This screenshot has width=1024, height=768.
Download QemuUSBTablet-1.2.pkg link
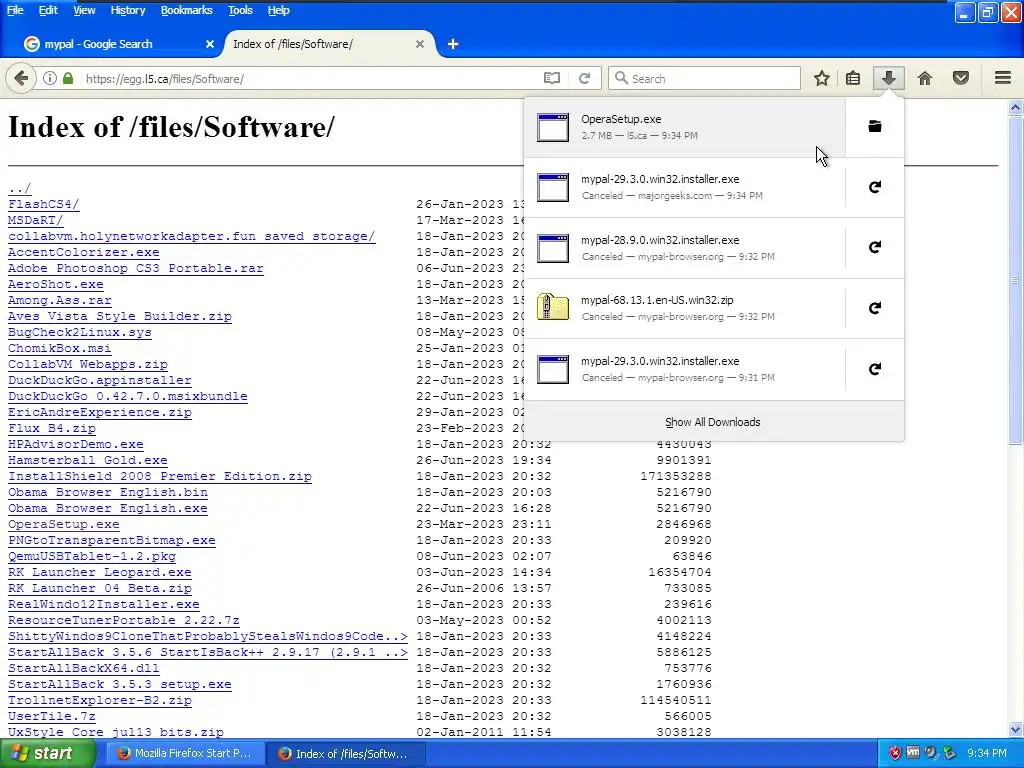coord(92,556)
